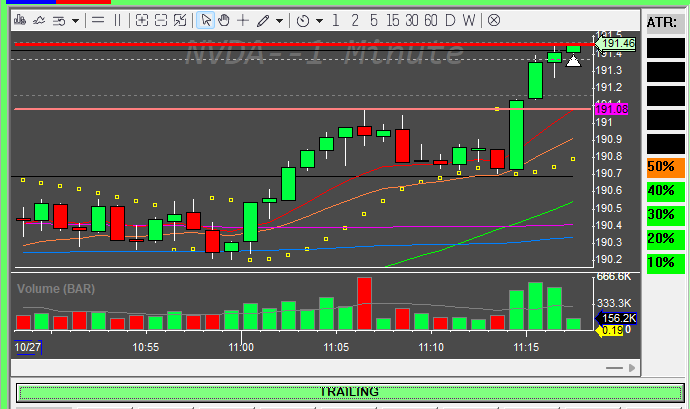Click the clock timeframe icon

pos(303,21)
